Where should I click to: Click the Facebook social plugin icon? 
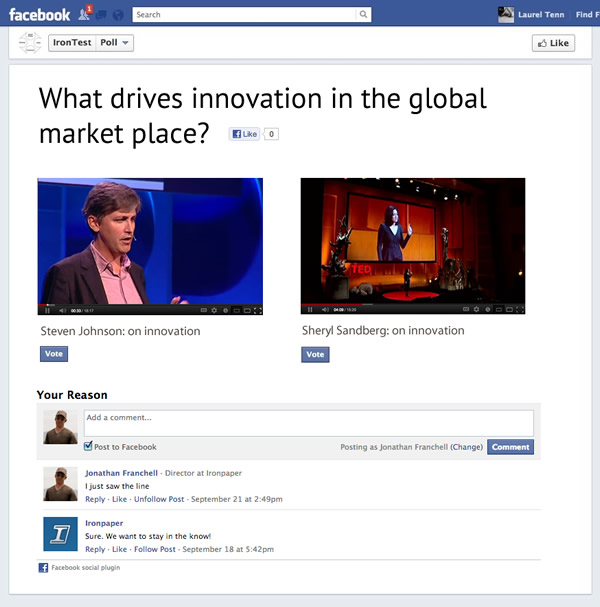point(43,568)
